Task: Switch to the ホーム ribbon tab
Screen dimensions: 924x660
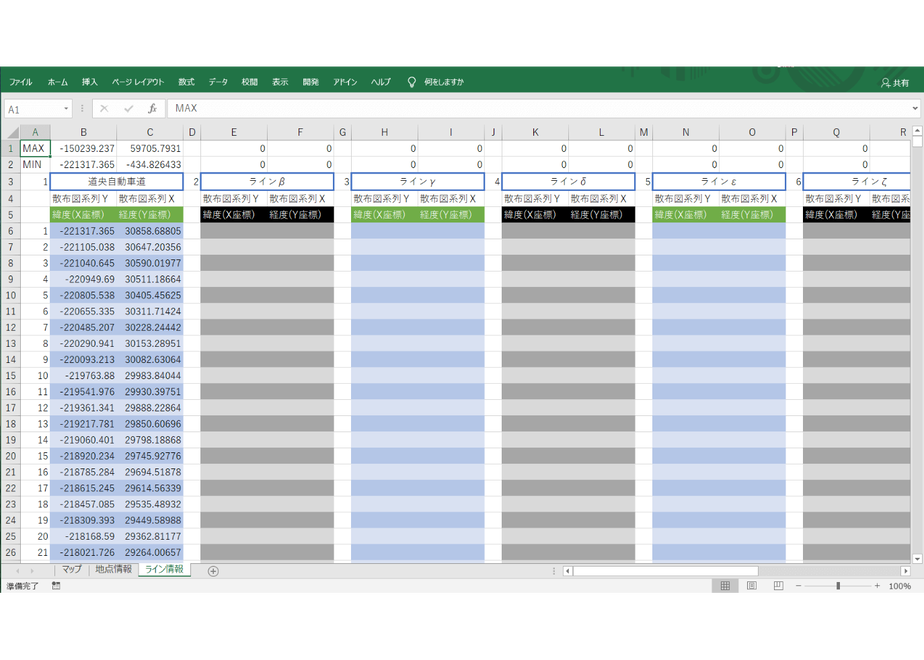Action: [58, 82]
